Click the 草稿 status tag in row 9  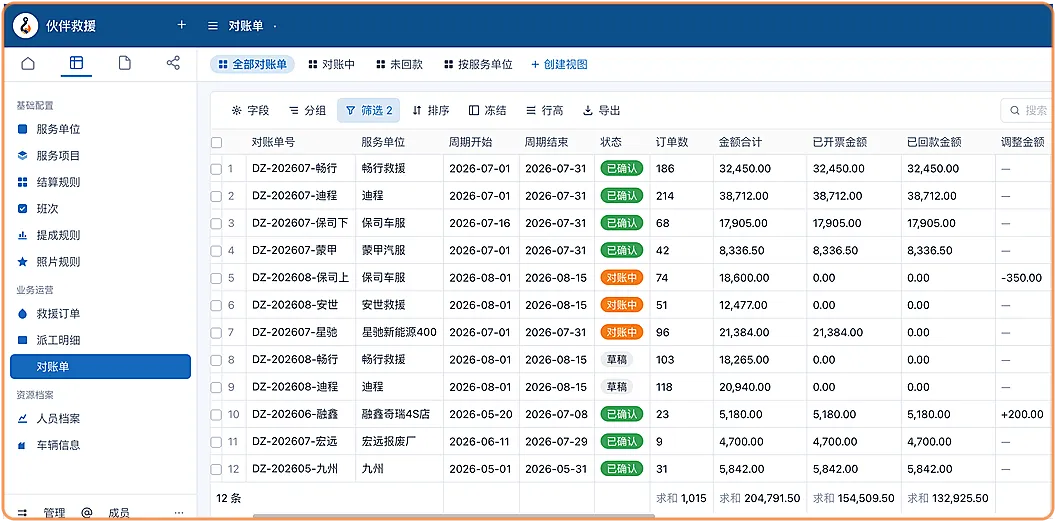[x=617, y=387]
